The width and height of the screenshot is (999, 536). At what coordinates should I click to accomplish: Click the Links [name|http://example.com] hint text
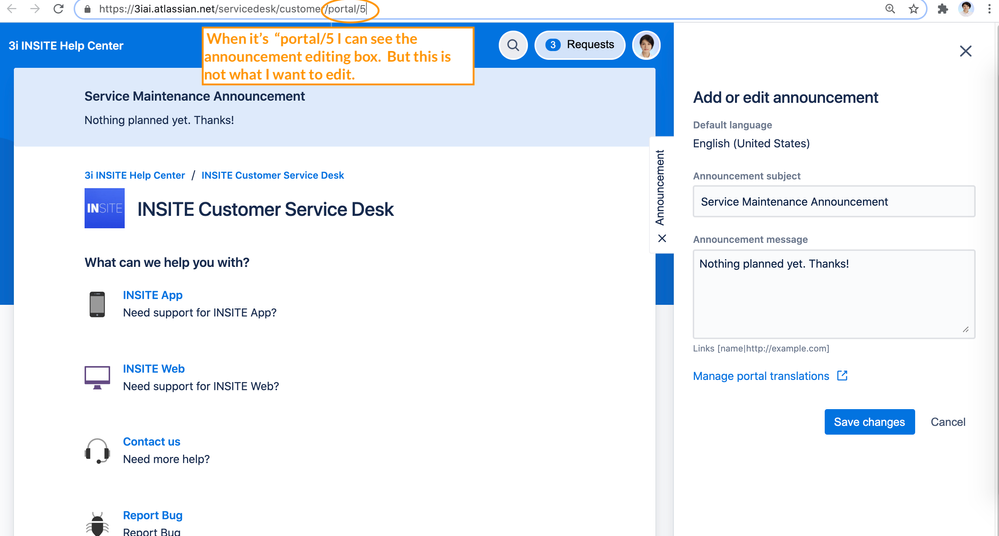pyautogui.click(x=761, y=349)
